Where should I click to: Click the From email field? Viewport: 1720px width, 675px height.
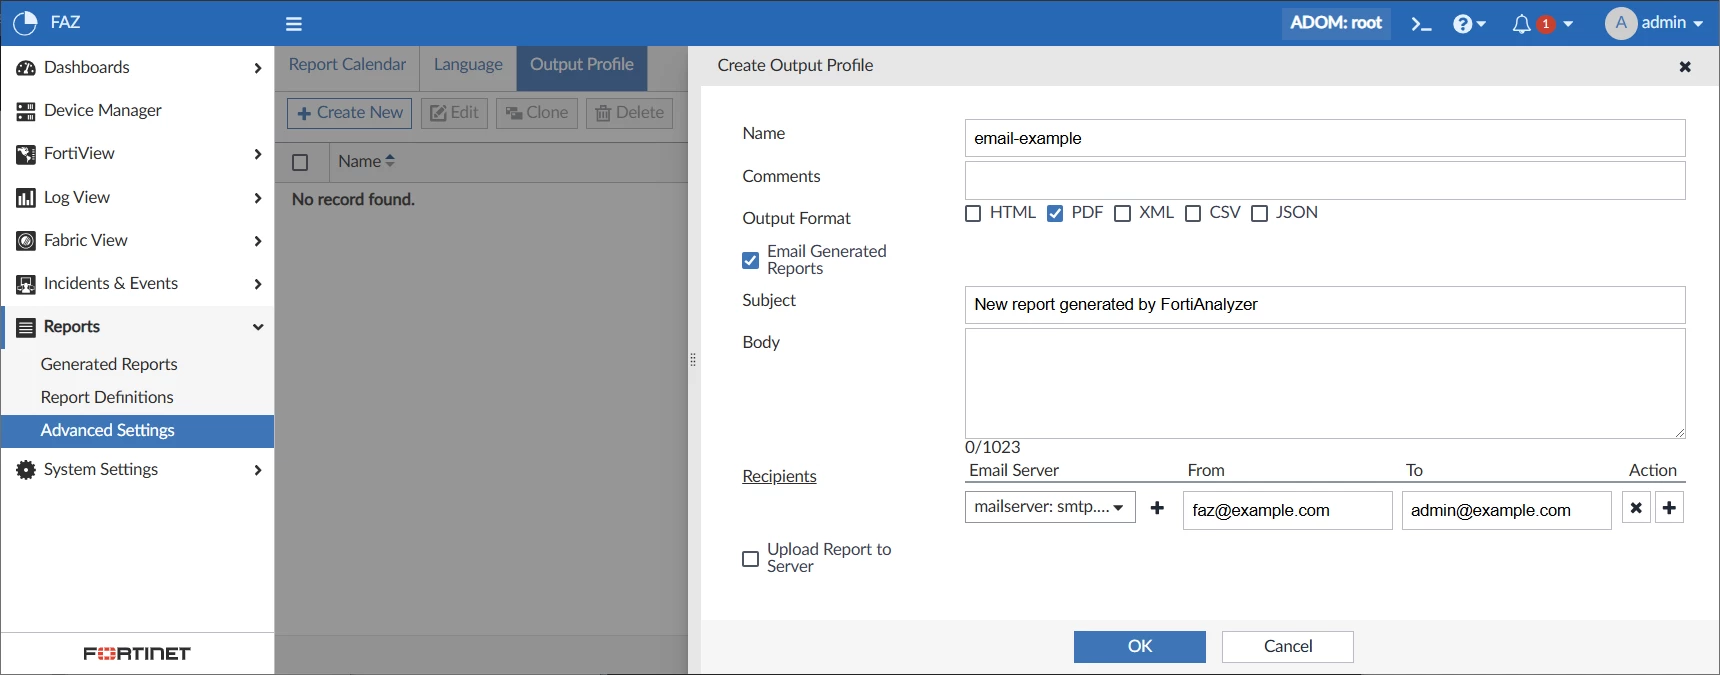tap(1287, 510)
